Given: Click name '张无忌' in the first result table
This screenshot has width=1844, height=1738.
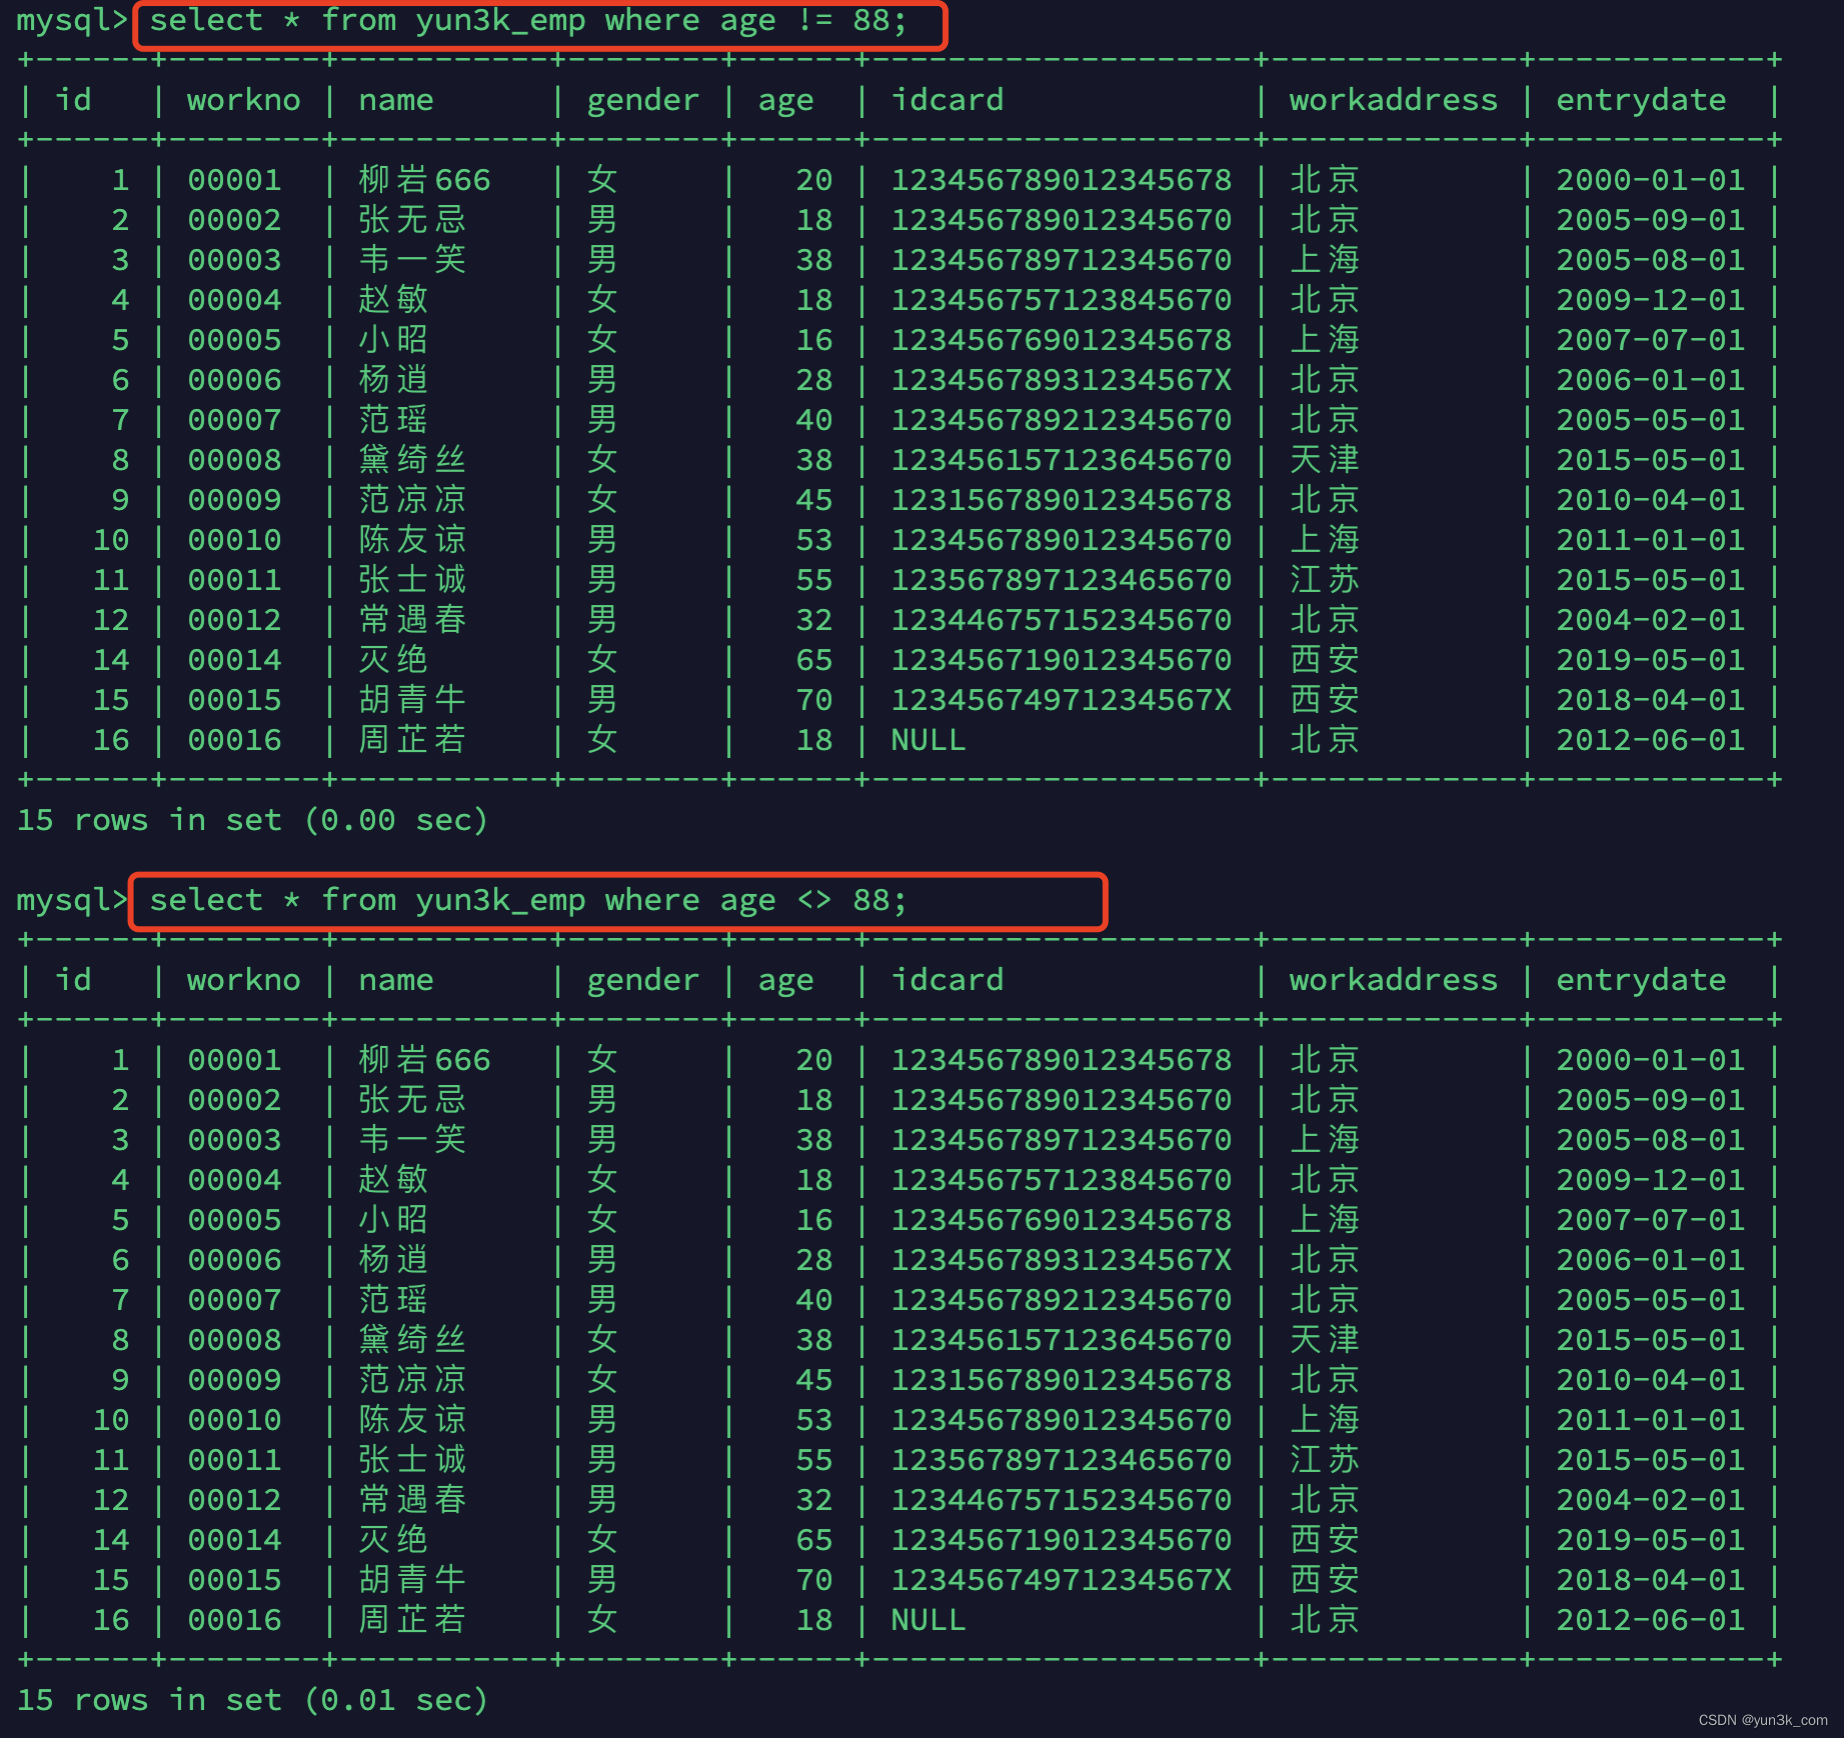Looking at the screenshot, I should [x=412, y=220].
